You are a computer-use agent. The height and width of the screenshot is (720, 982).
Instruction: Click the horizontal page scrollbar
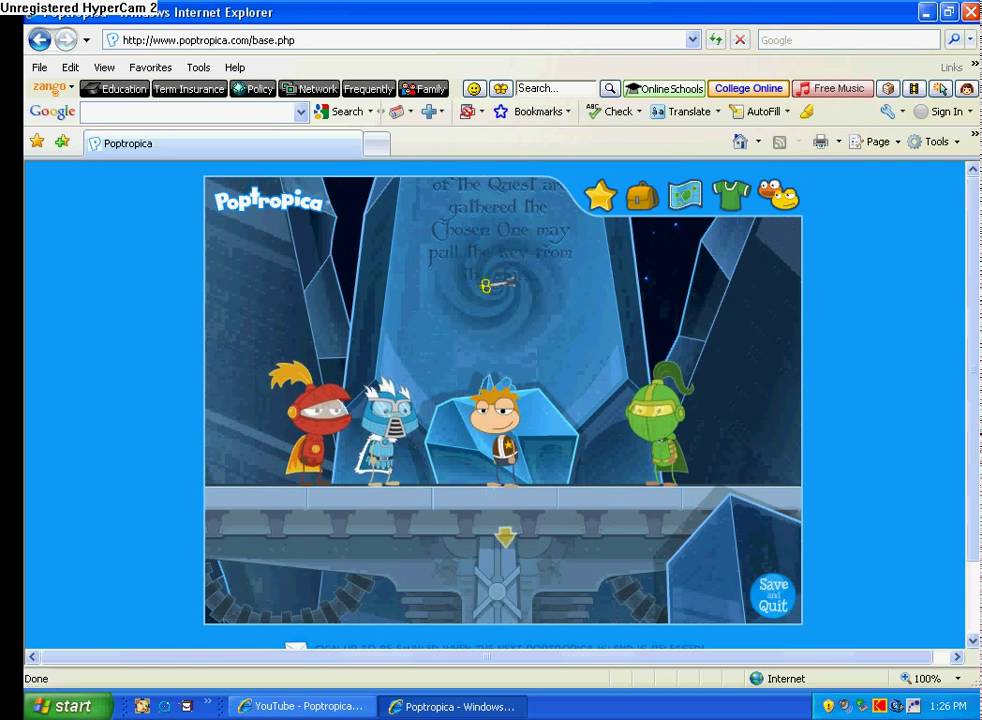[487, 656]
